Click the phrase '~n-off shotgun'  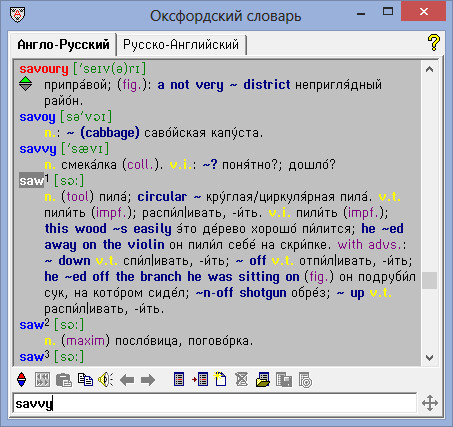coord(241,293)
